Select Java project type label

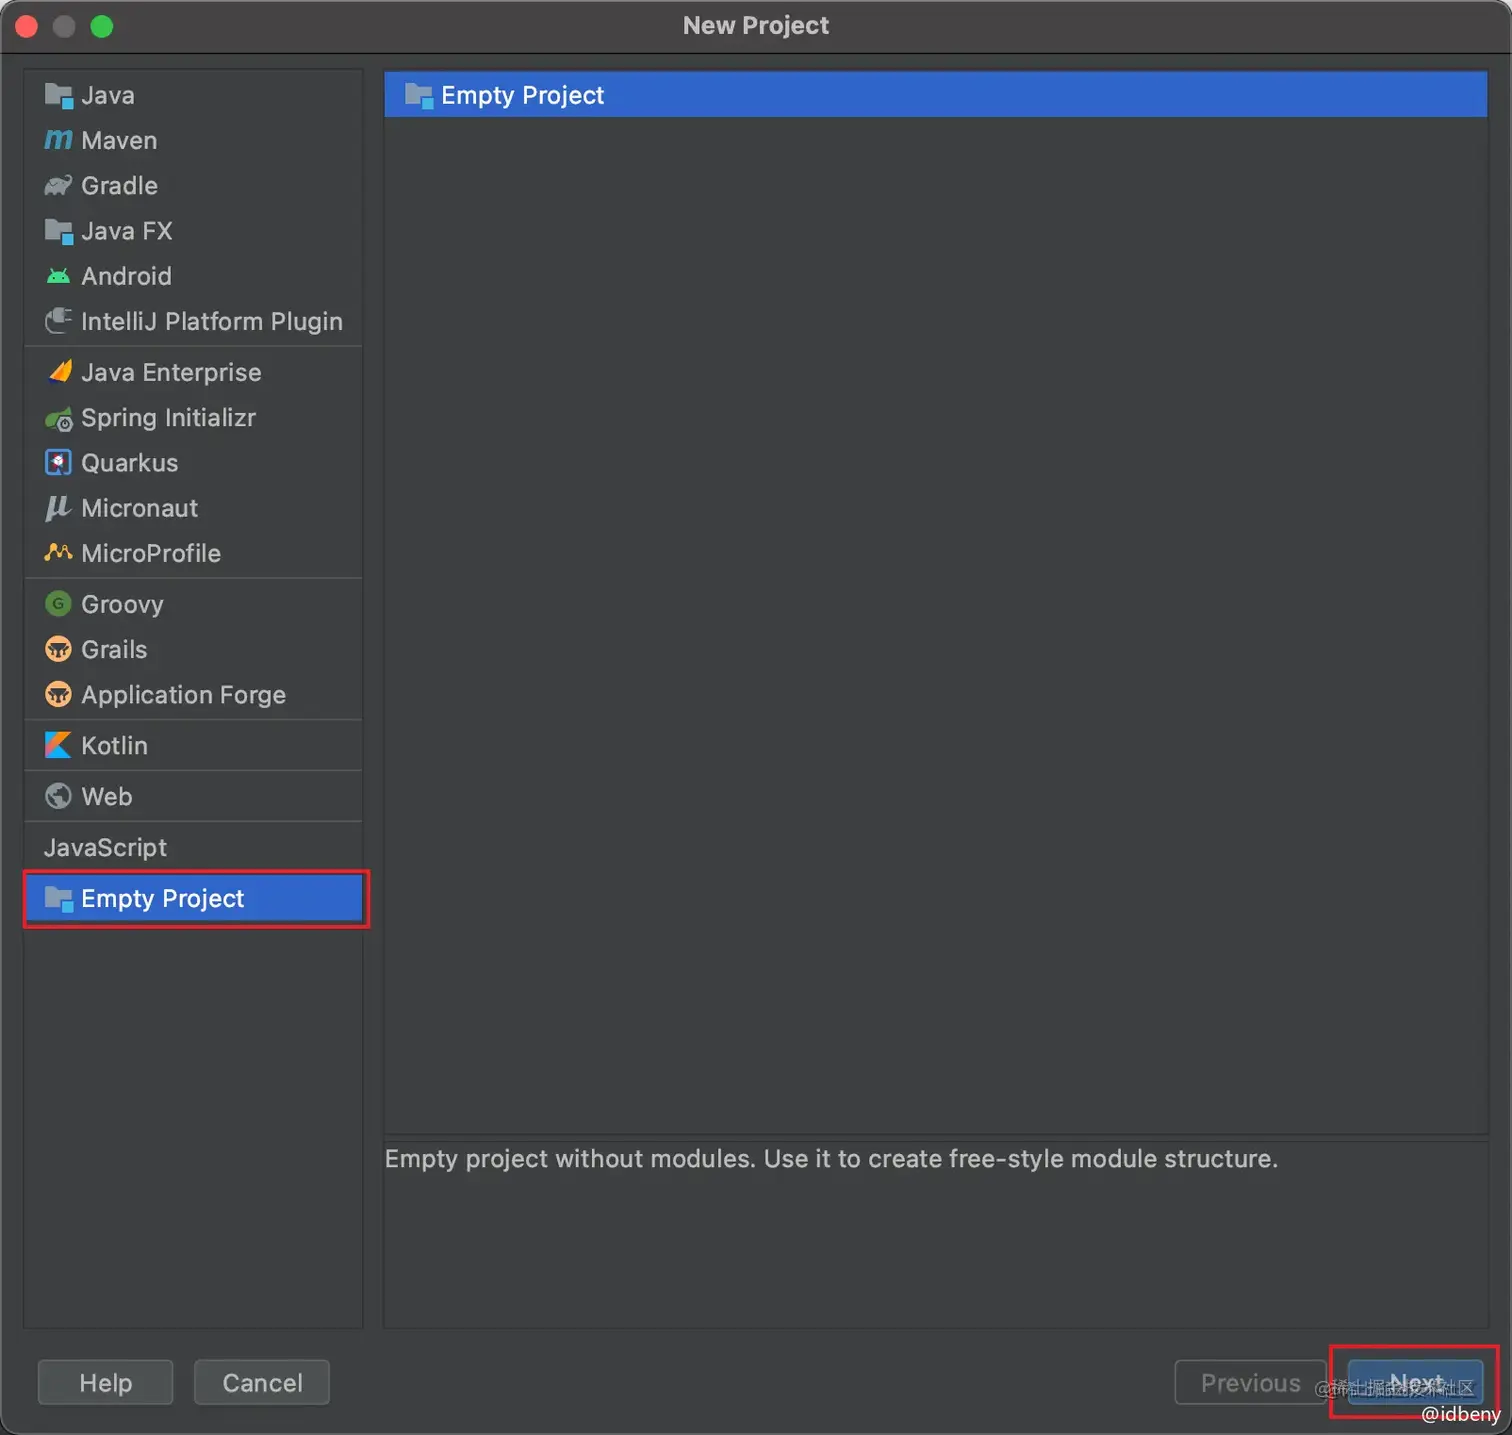click(x=108, y=96)
